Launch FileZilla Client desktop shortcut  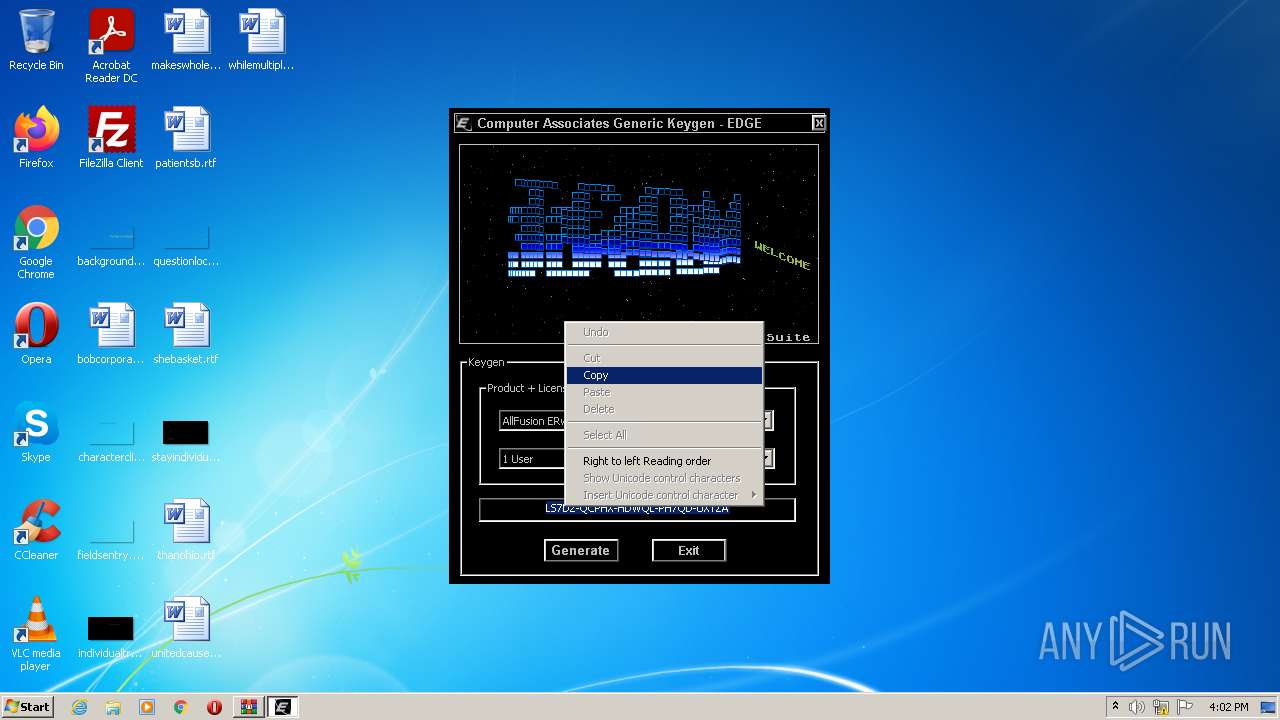pos(111,138)
